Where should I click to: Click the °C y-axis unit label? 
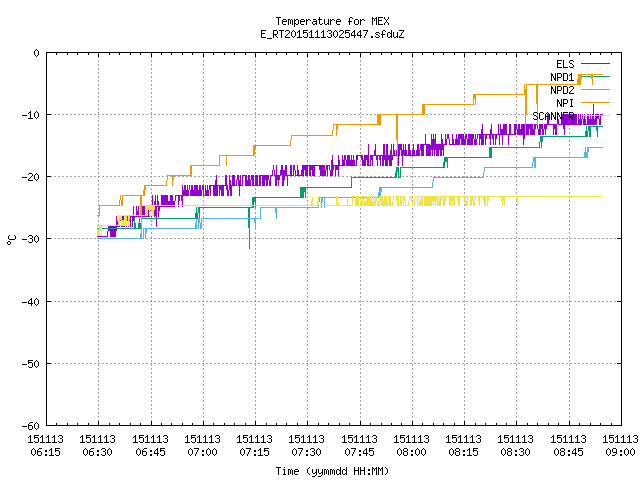11,240
